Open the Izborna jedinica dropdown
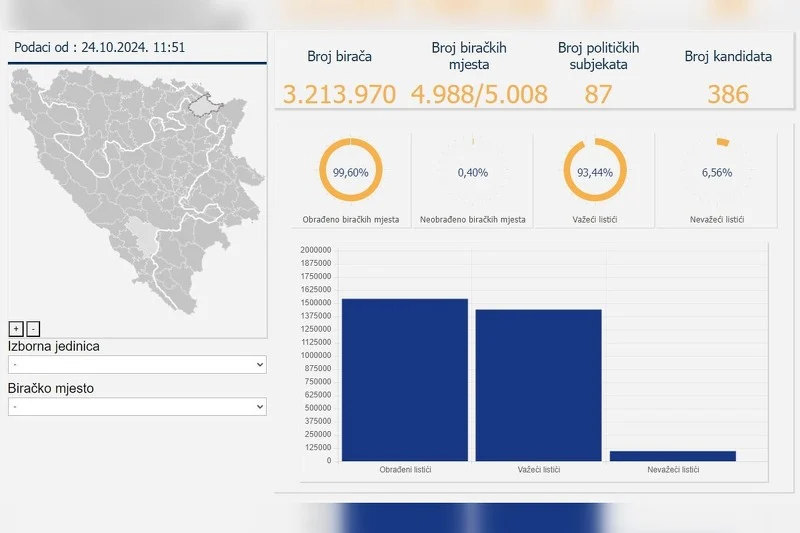The width and height of the screenshot is (800, 533). pos(137,365)
